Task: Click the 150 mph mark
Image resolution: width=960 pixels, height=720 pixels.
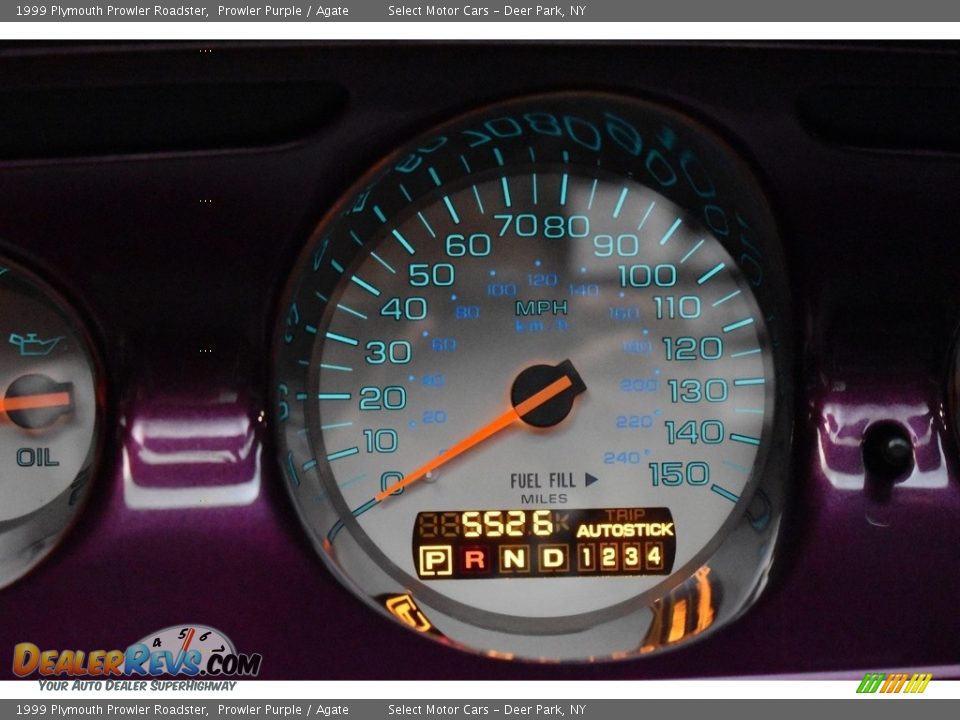Action: coord(679,474)
